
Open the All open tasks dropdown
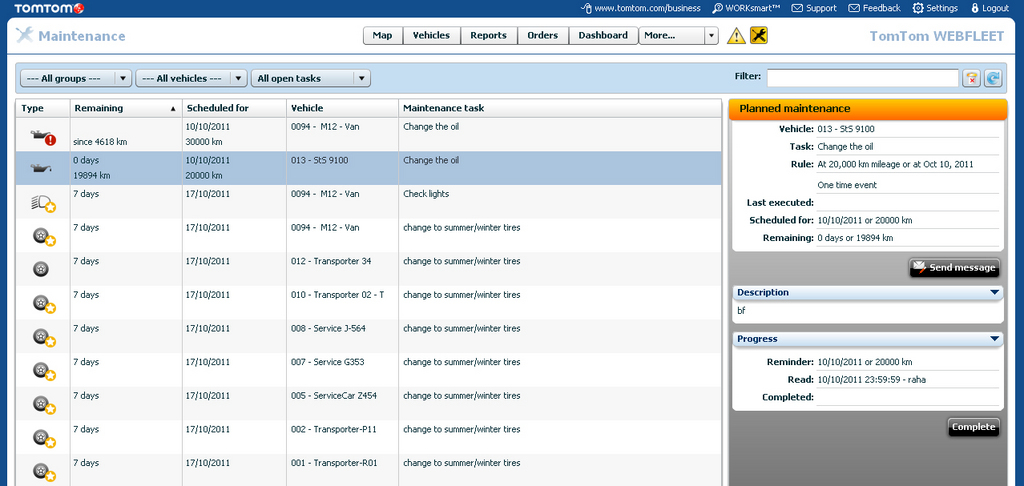(311, 78)
